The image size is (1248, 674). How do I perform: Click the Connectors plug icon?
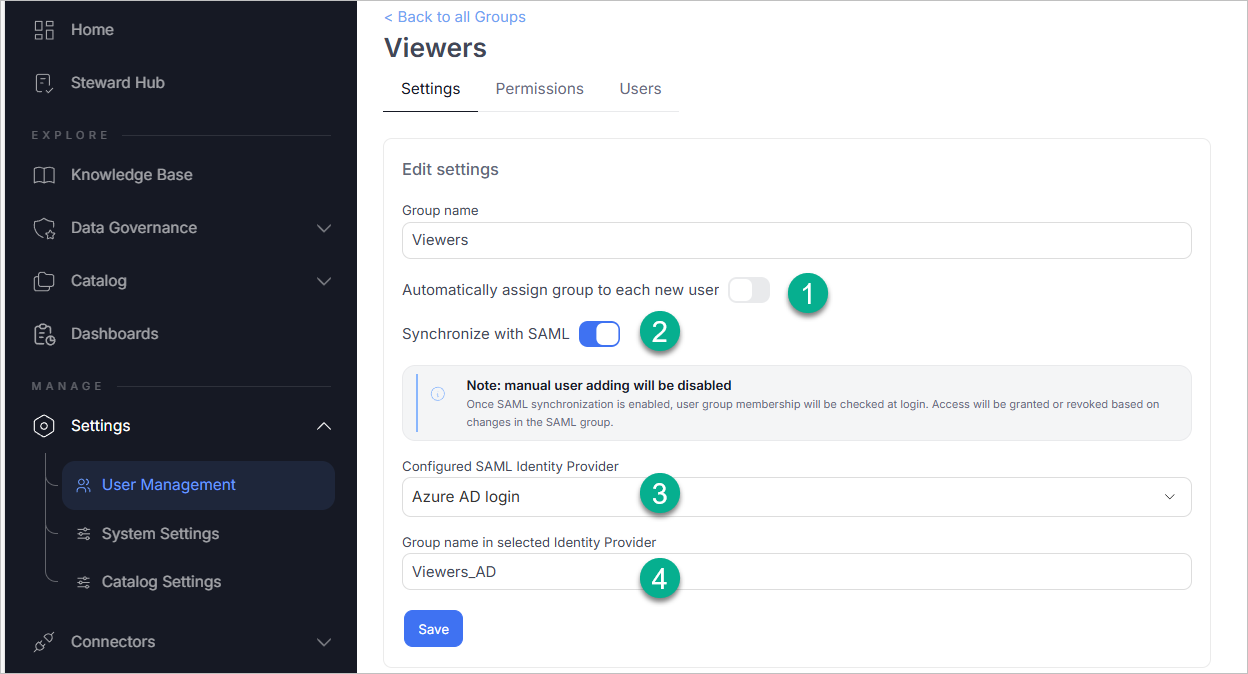pyautogui.click(x=44, y=642)
